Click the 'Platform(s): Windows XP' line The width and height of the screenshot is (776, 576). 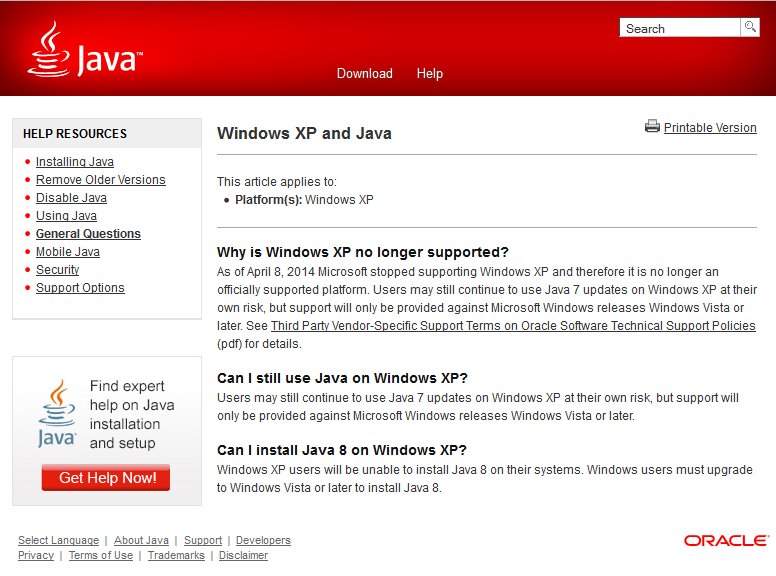click(x=304, y=200)
